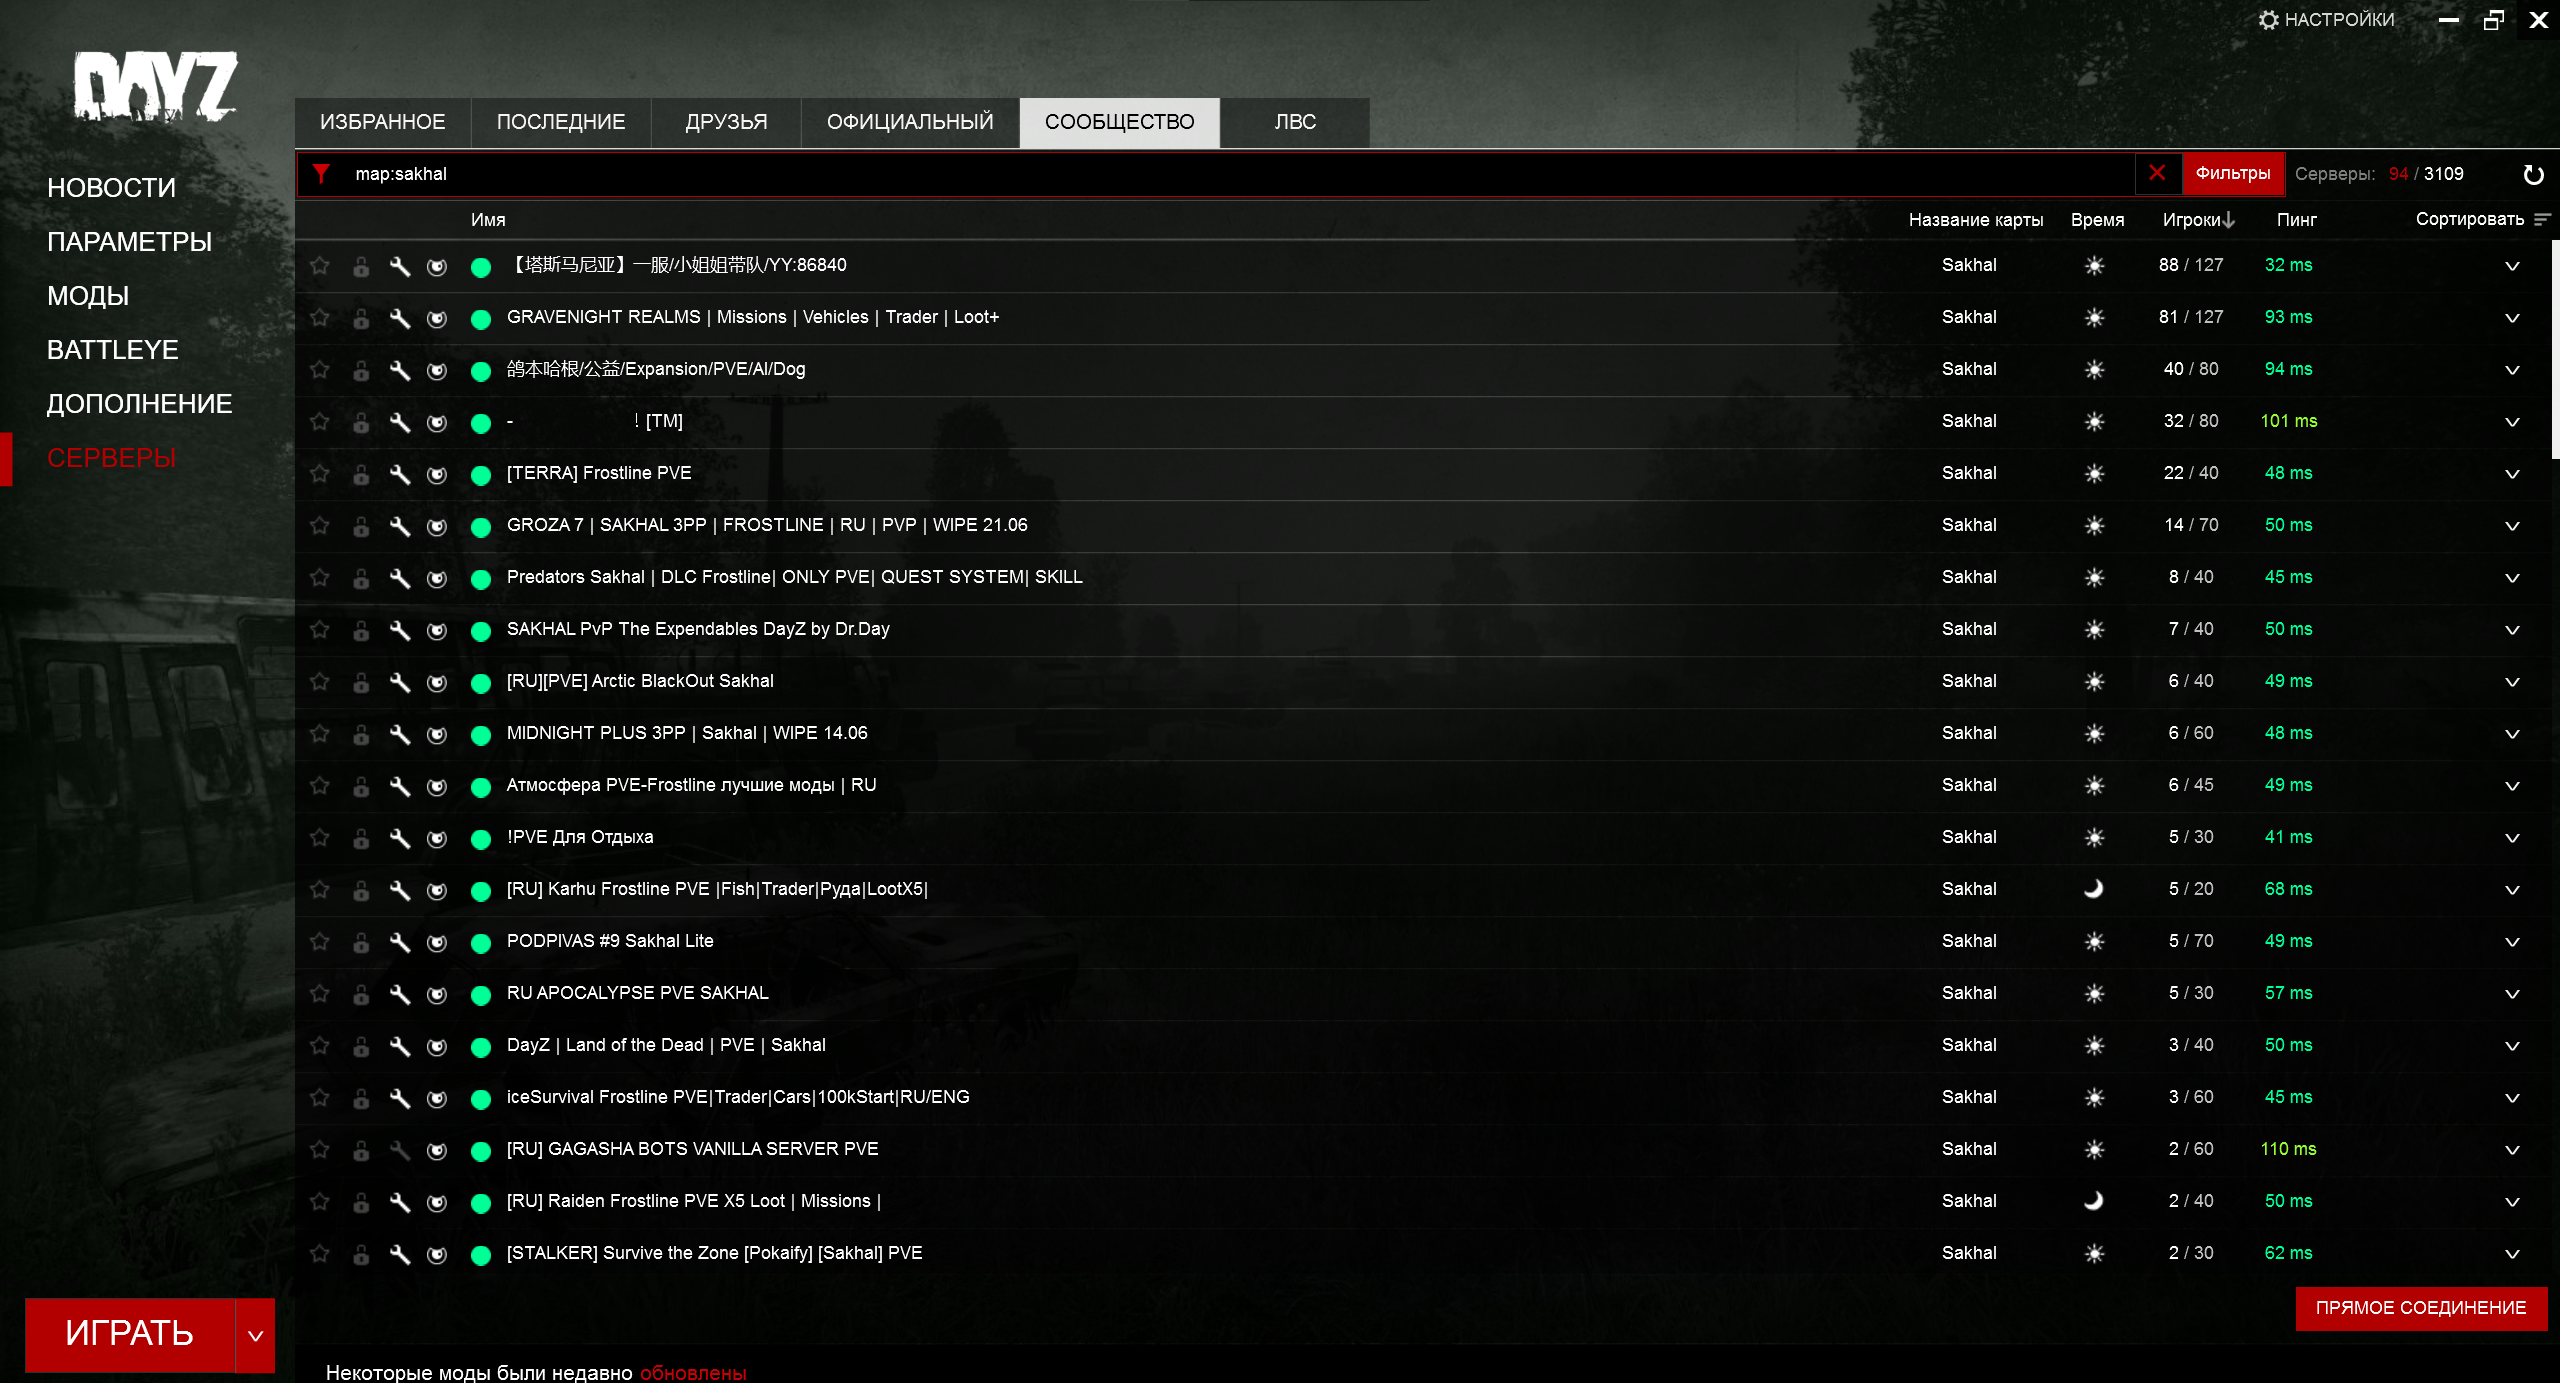This screenshot has height=1383, width=2560.
Task: Click the red filter funnel icon
Action: click(x=321, y=174)
